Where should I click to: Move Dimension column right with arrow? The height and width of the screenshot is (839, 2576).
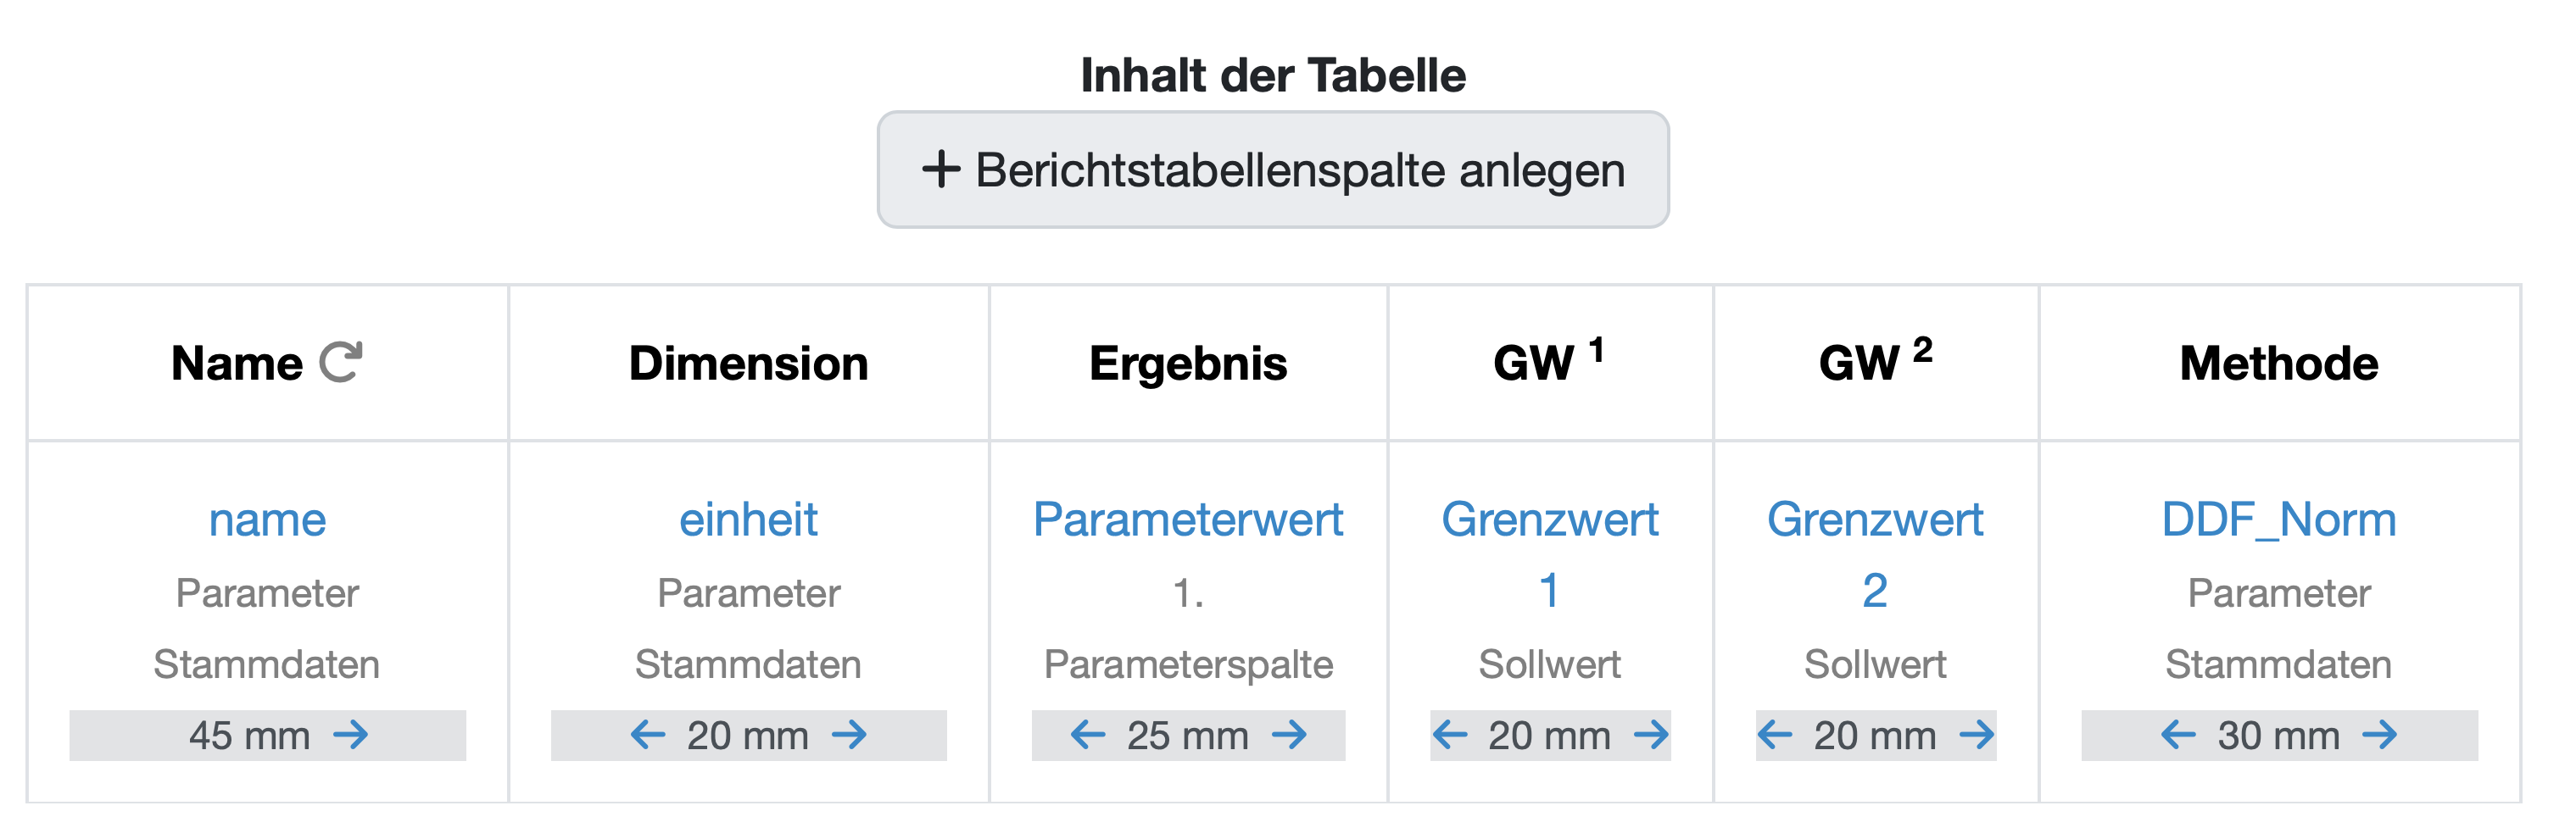(850, 736)
